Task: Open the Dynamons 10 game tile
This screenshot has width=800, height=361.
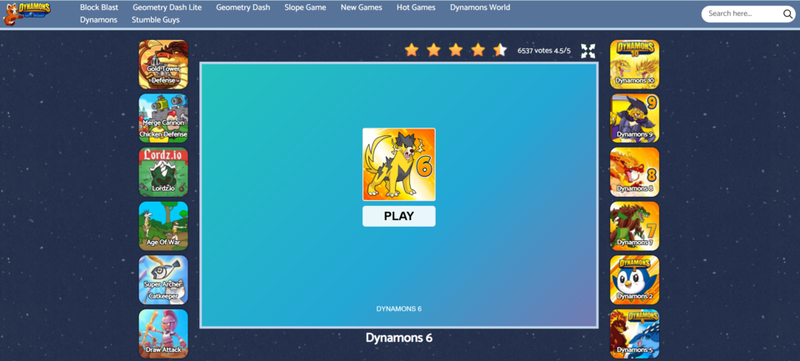Action: click(635, 64)
